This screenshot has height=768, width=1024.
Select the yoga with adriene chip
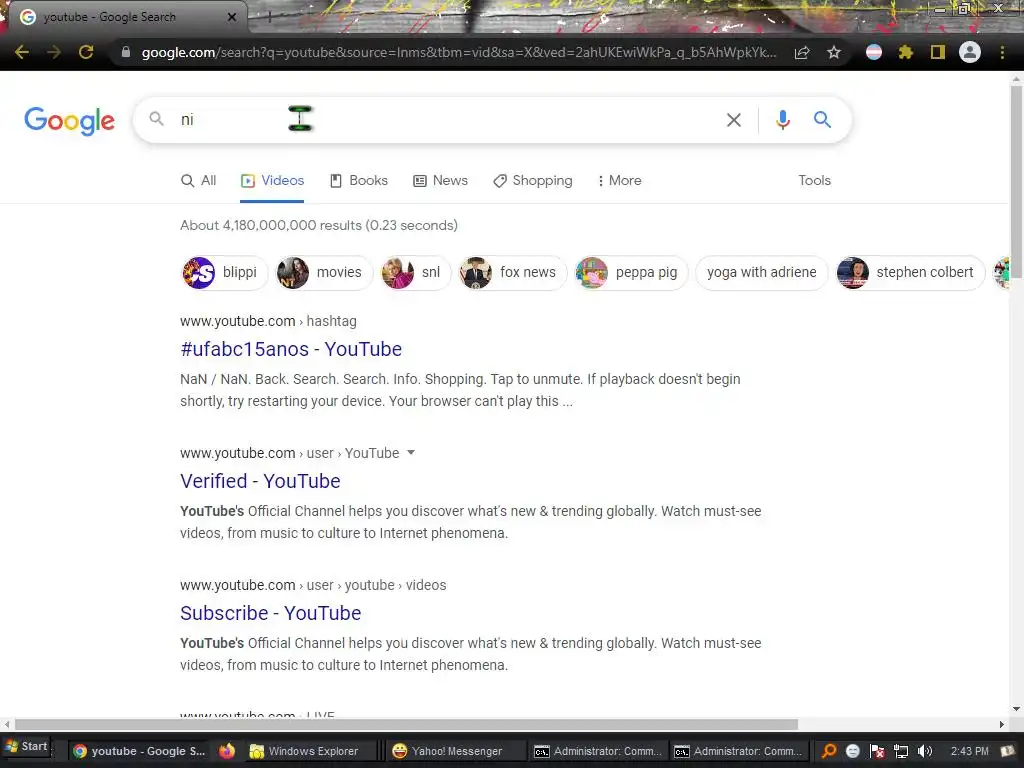761,272
